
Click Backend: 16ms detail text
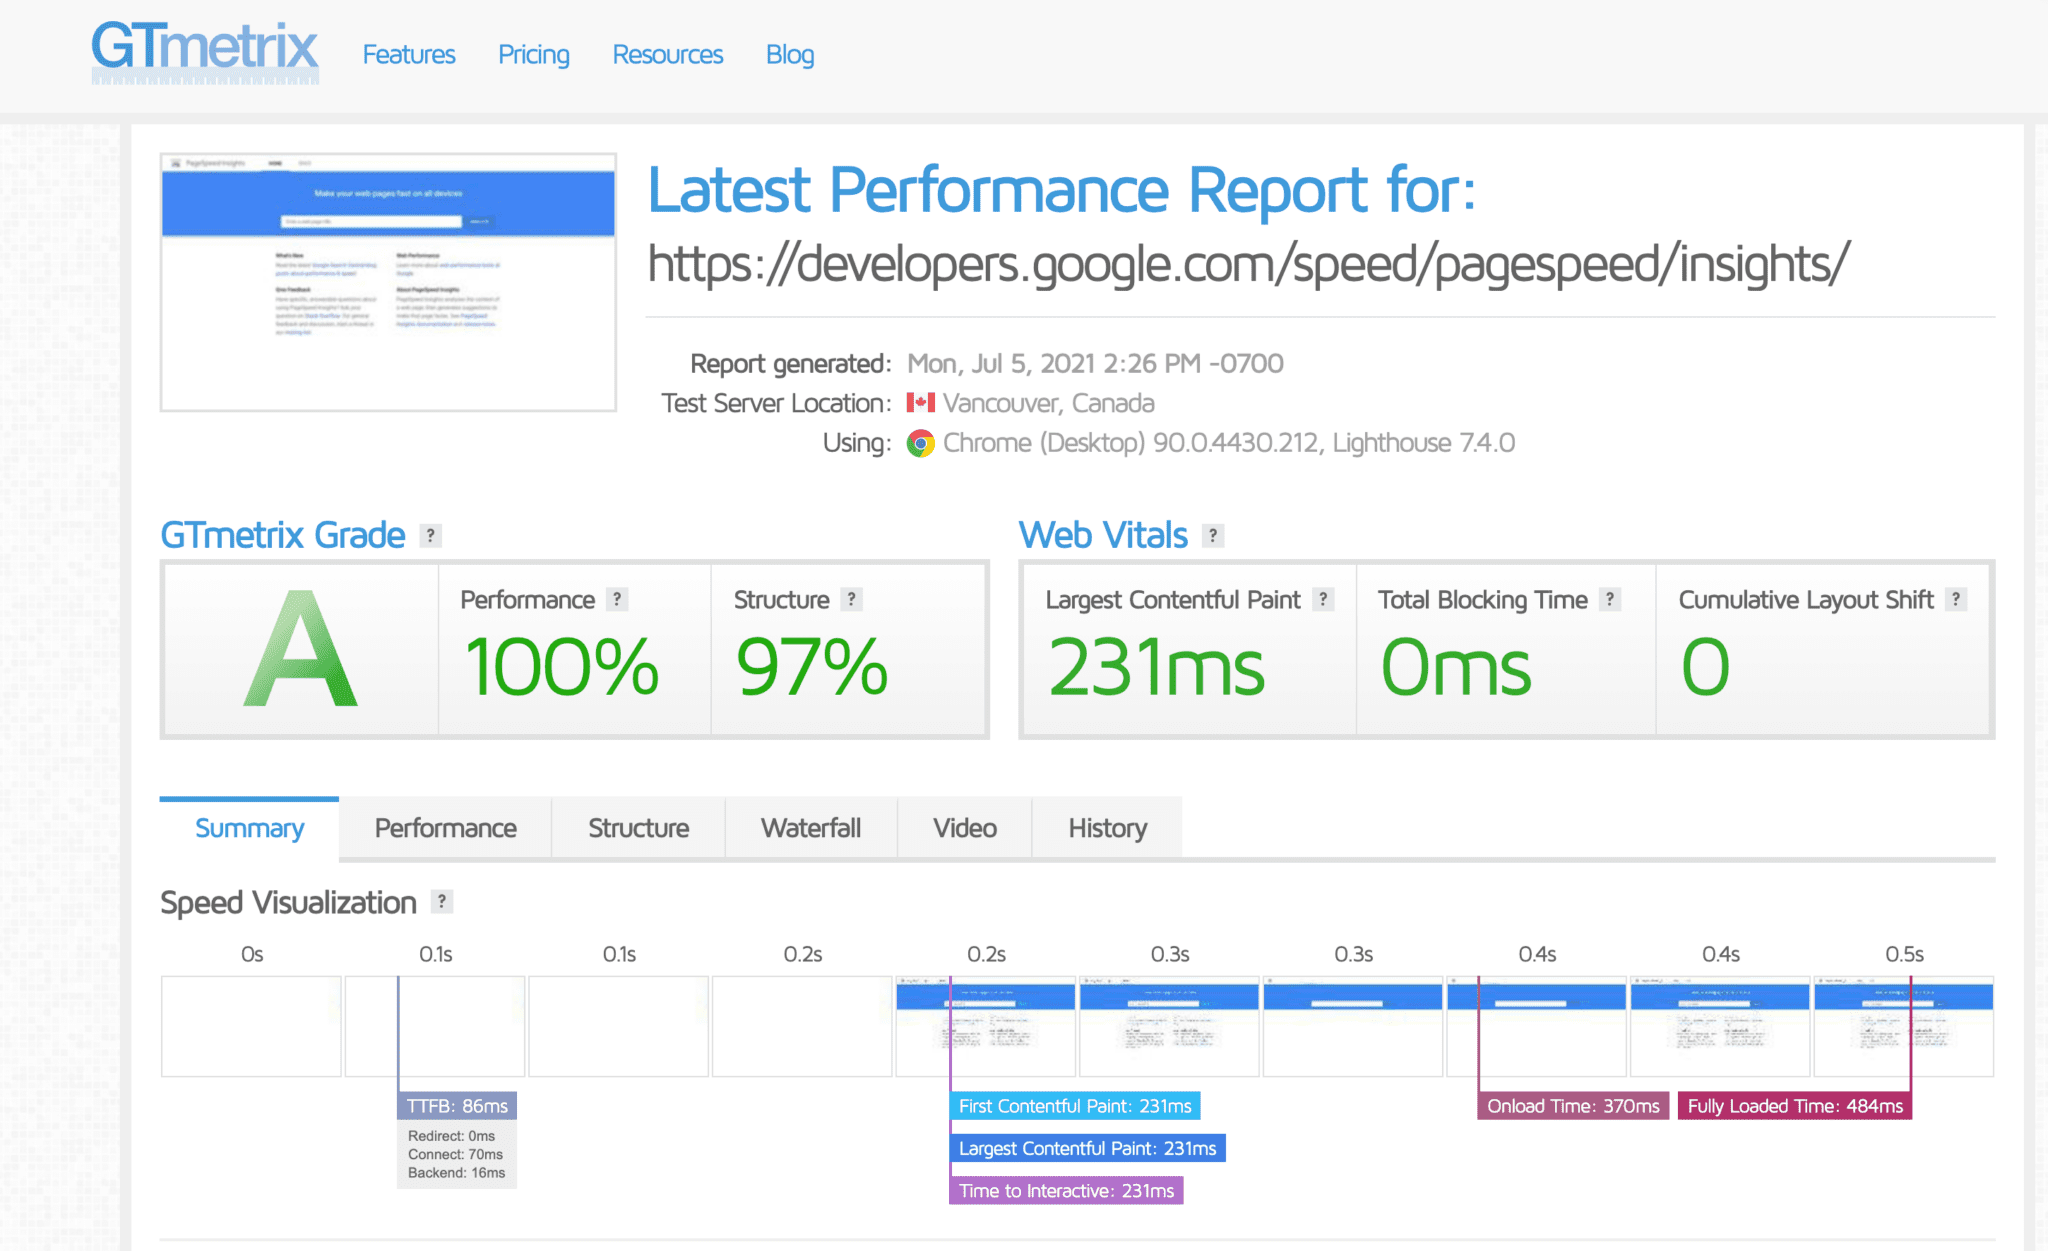click(x=456, y=1173)
